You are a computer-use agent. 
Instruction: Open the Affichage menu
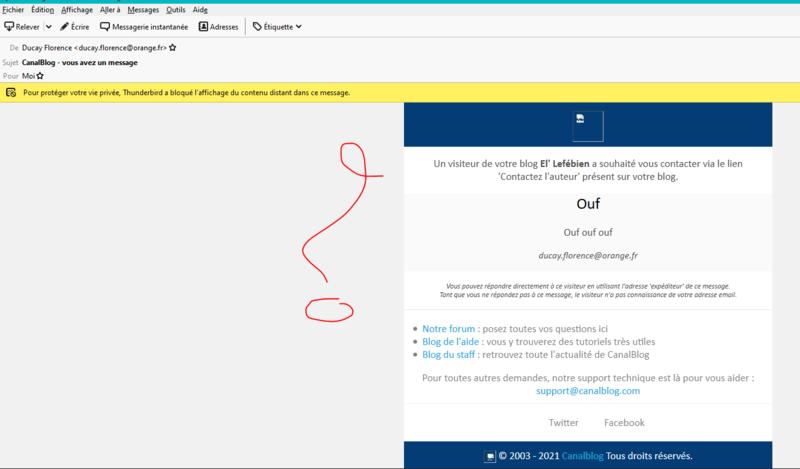77,10
